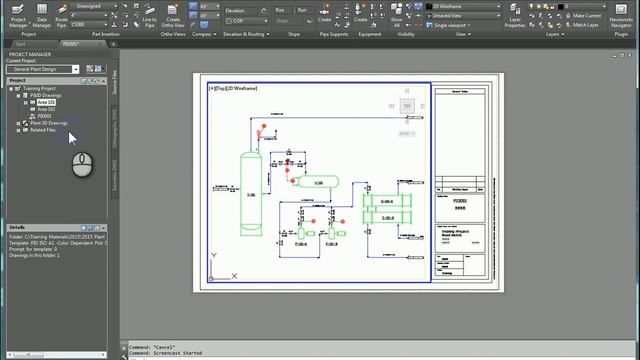The width and height of the screenshot is (640, 360).
Task: Expand the Plant 3D Drawings node
Action: click(18, 123)
